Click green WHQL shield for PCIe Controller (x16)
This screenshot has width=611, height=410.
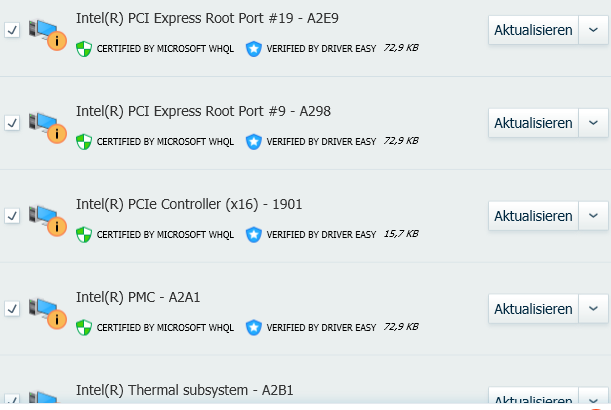(84, 234)
